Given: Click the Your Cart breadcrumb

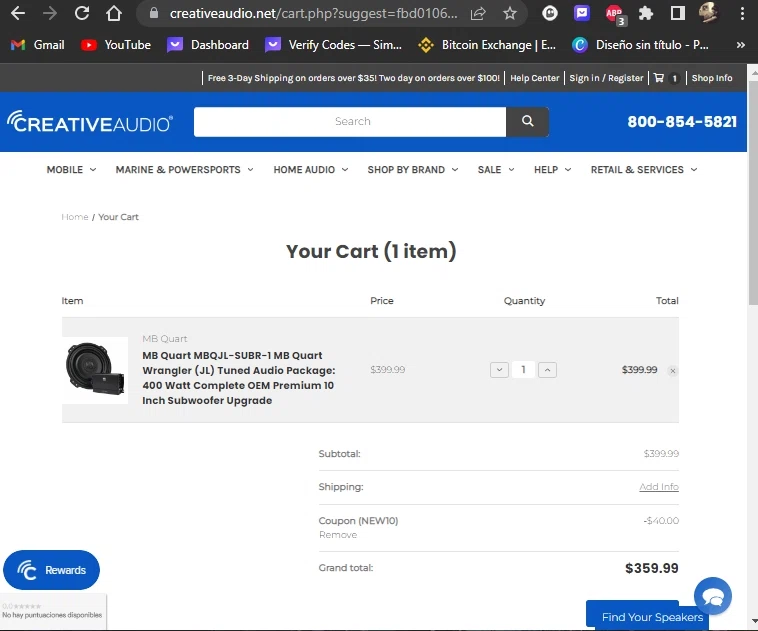Looking at the screenshot, I should tap(118, 217).
